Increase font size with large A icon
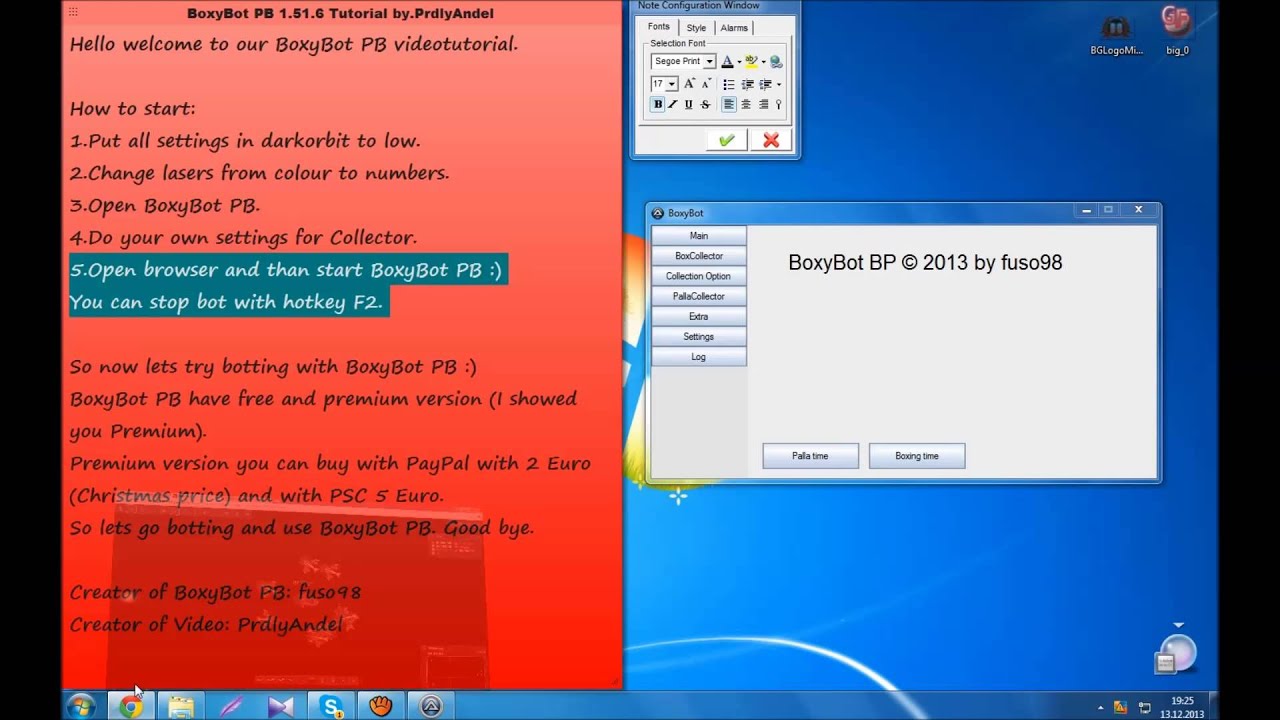 [689, 84]
